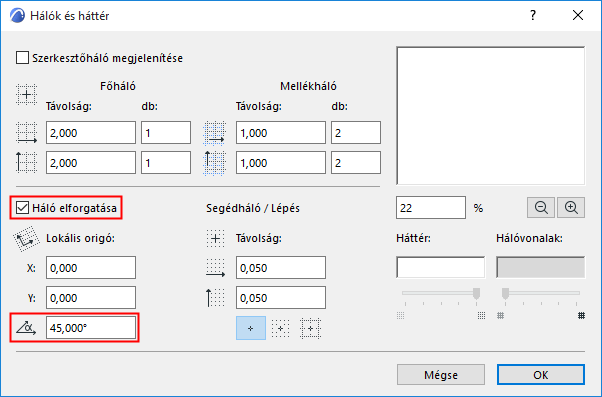Click the Mégse button
602x397 pixels.
(x=441, y=375)
